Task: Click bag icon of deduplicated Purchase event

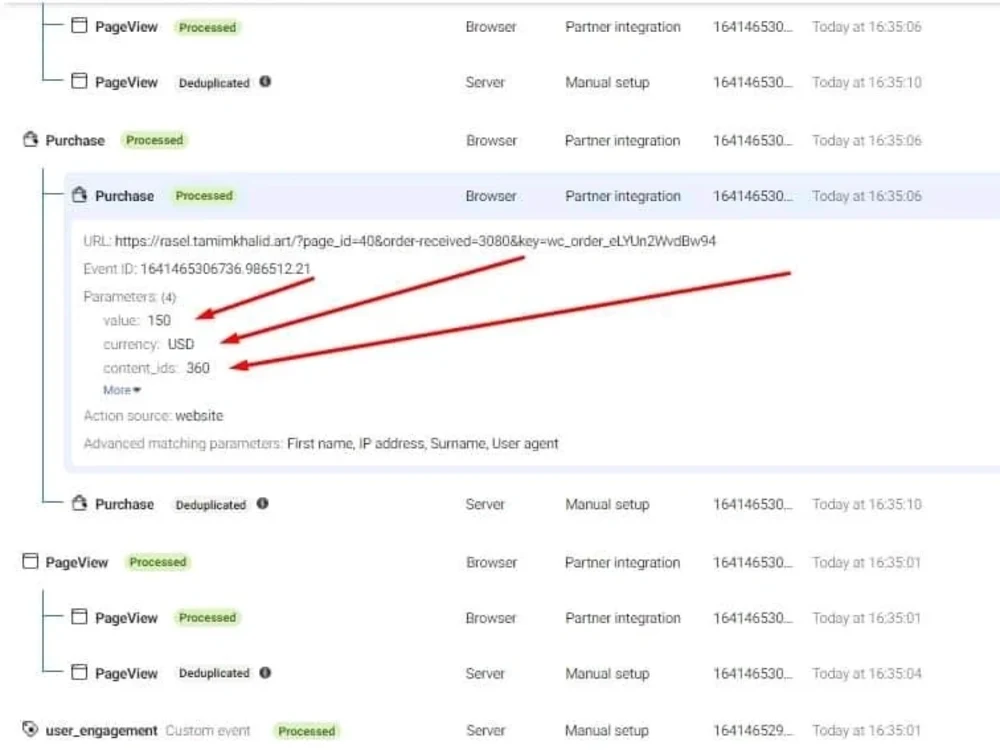Action: [x=79, y=503]
